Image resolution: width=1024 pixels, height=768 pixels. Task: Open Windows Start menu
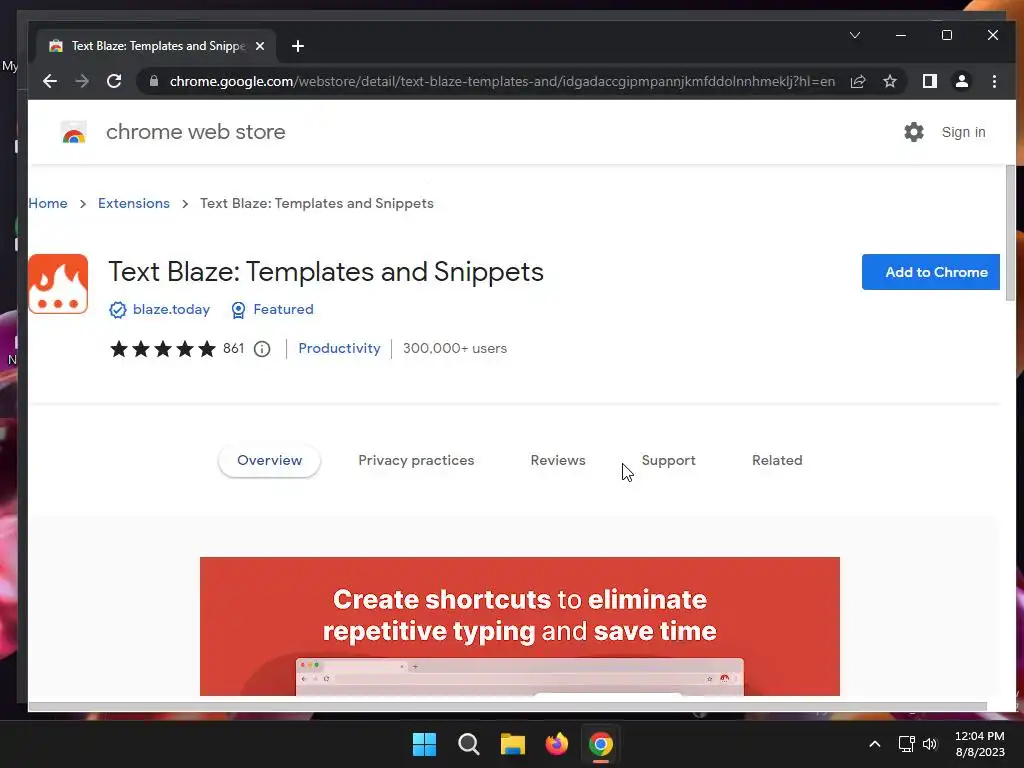[424, 744]
